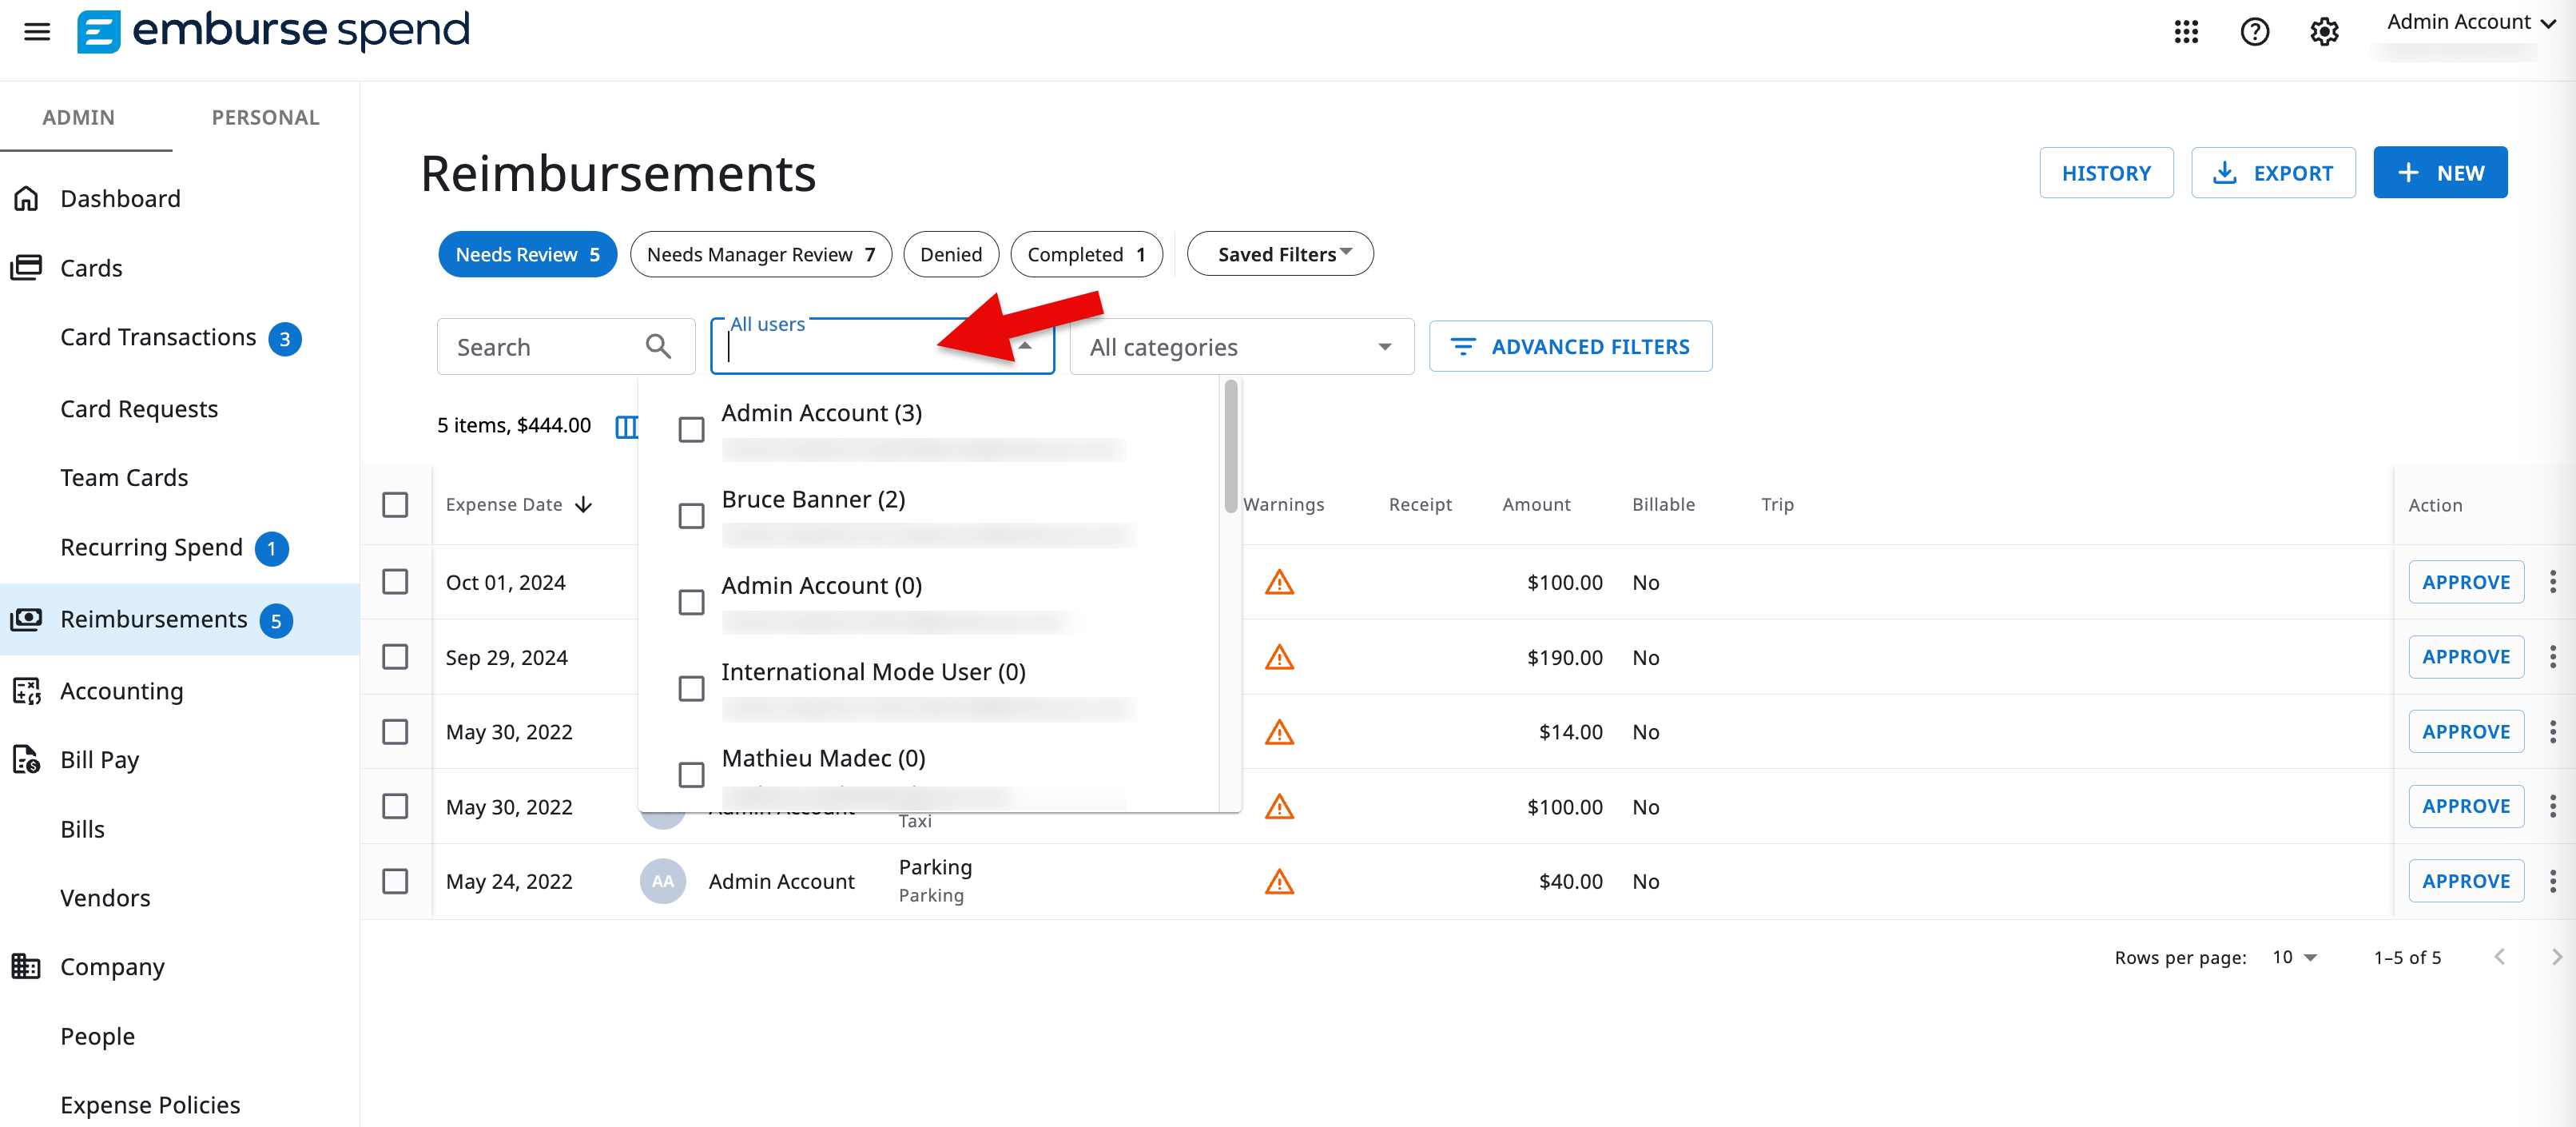Expand the Saved Filters dropdown
Viewport: 2576px width, 1127px height.
pos(1280,253)
